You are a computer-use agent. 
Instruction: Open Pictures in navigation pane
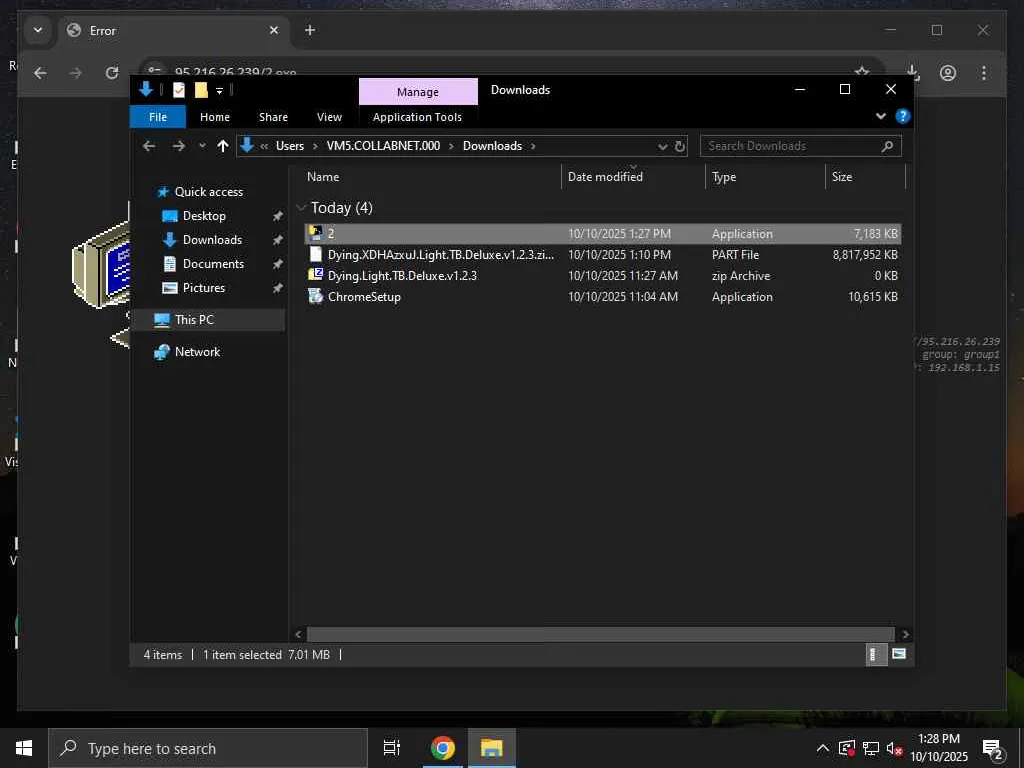pyautogui.click(x=204, y=288)
